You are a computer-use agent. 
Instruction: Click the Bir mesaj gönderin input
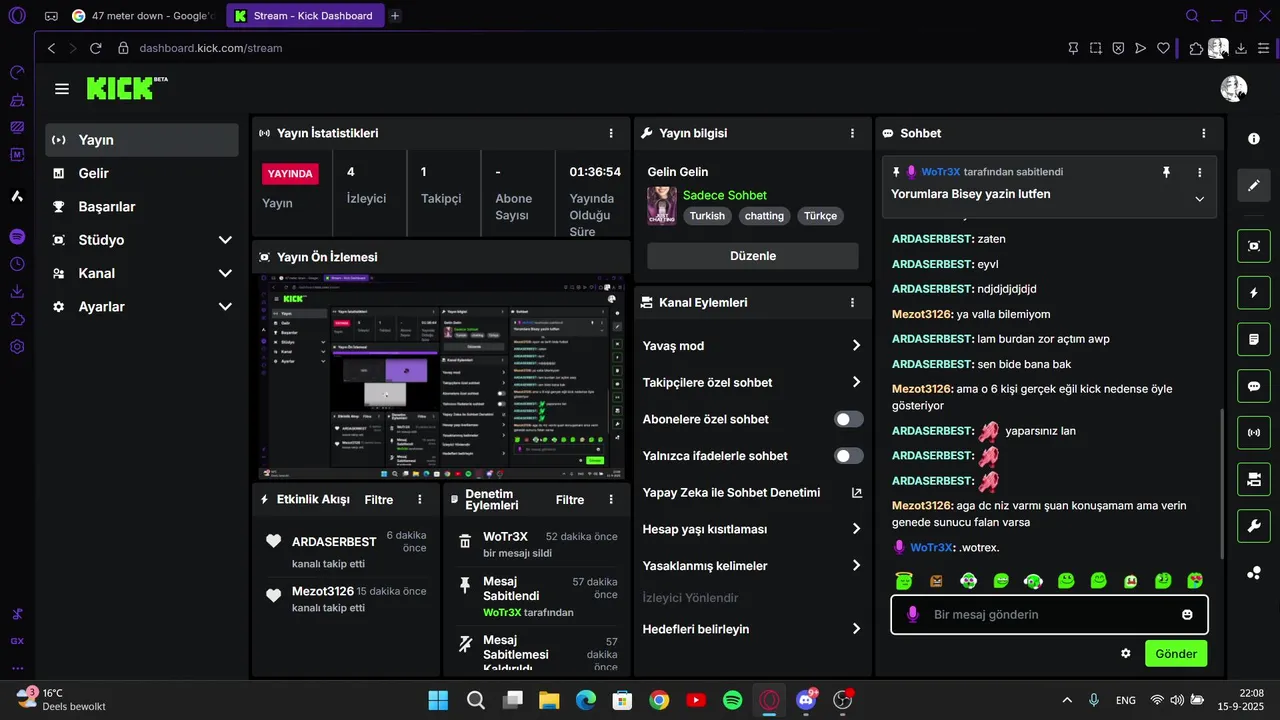(x=1049, y=615)
